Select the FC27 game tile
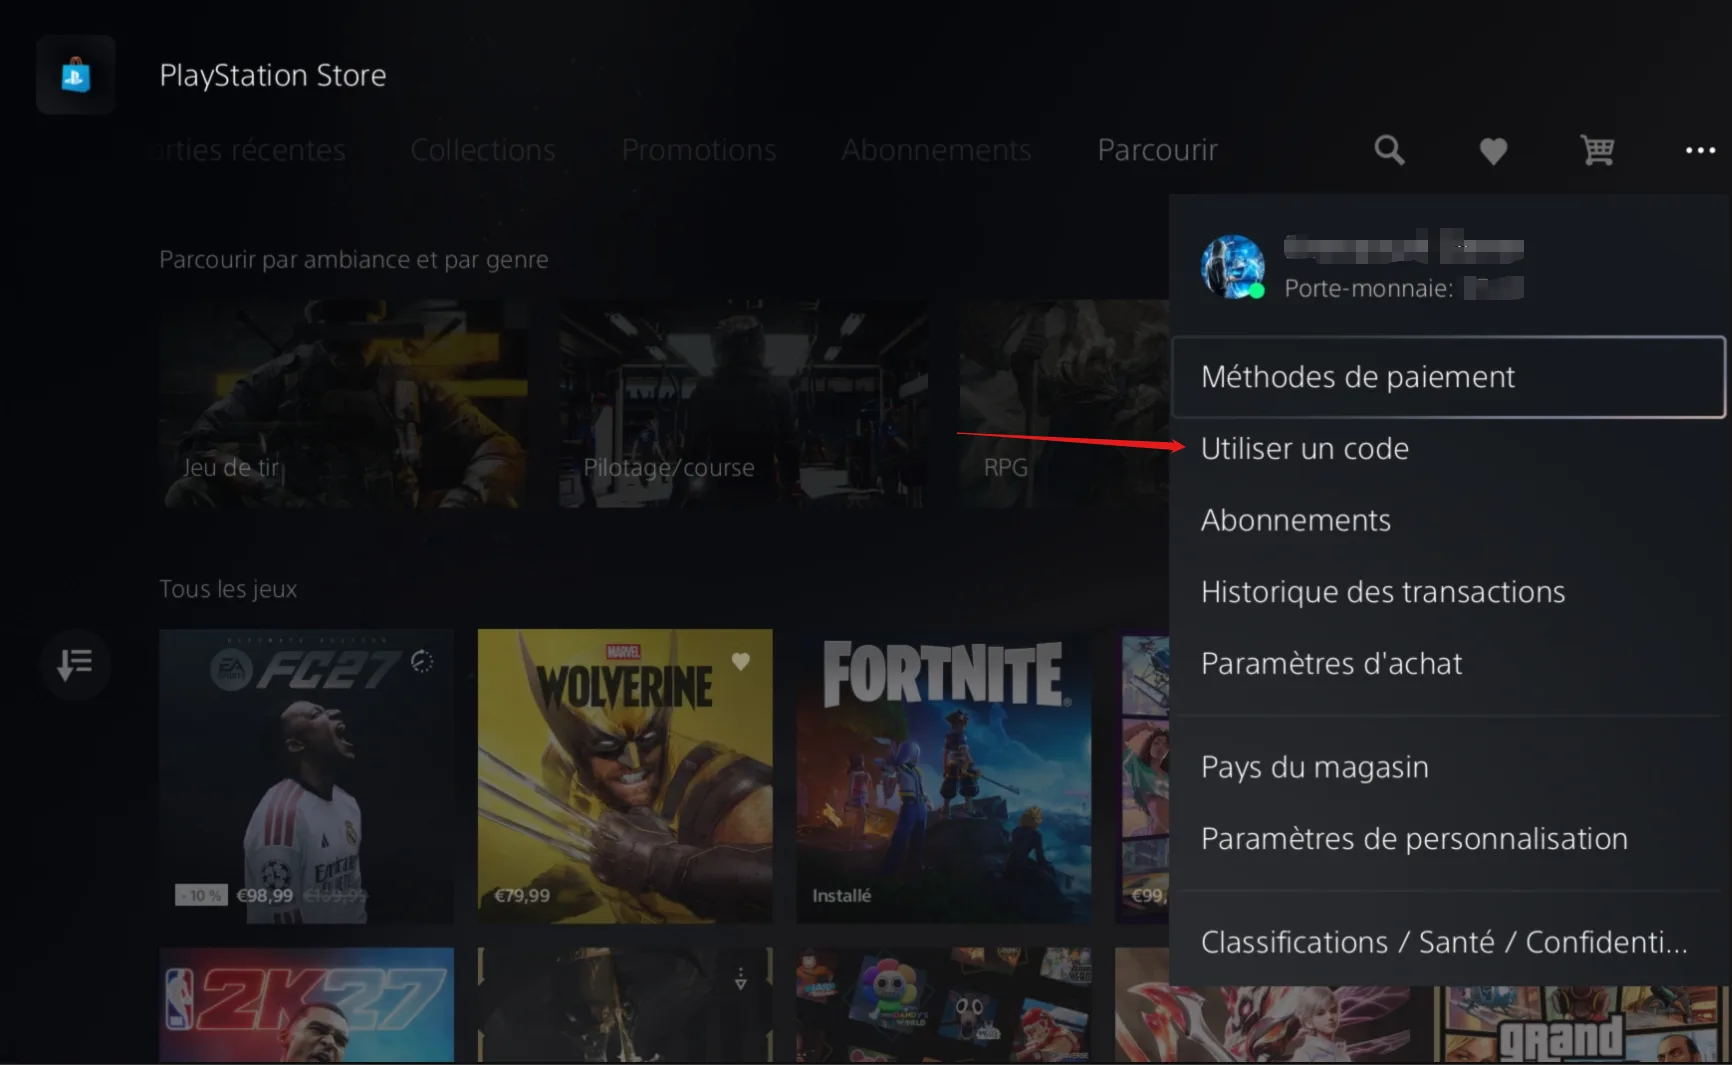The width and height of the screenshot is (1732, 1065). tap(306, 776)
